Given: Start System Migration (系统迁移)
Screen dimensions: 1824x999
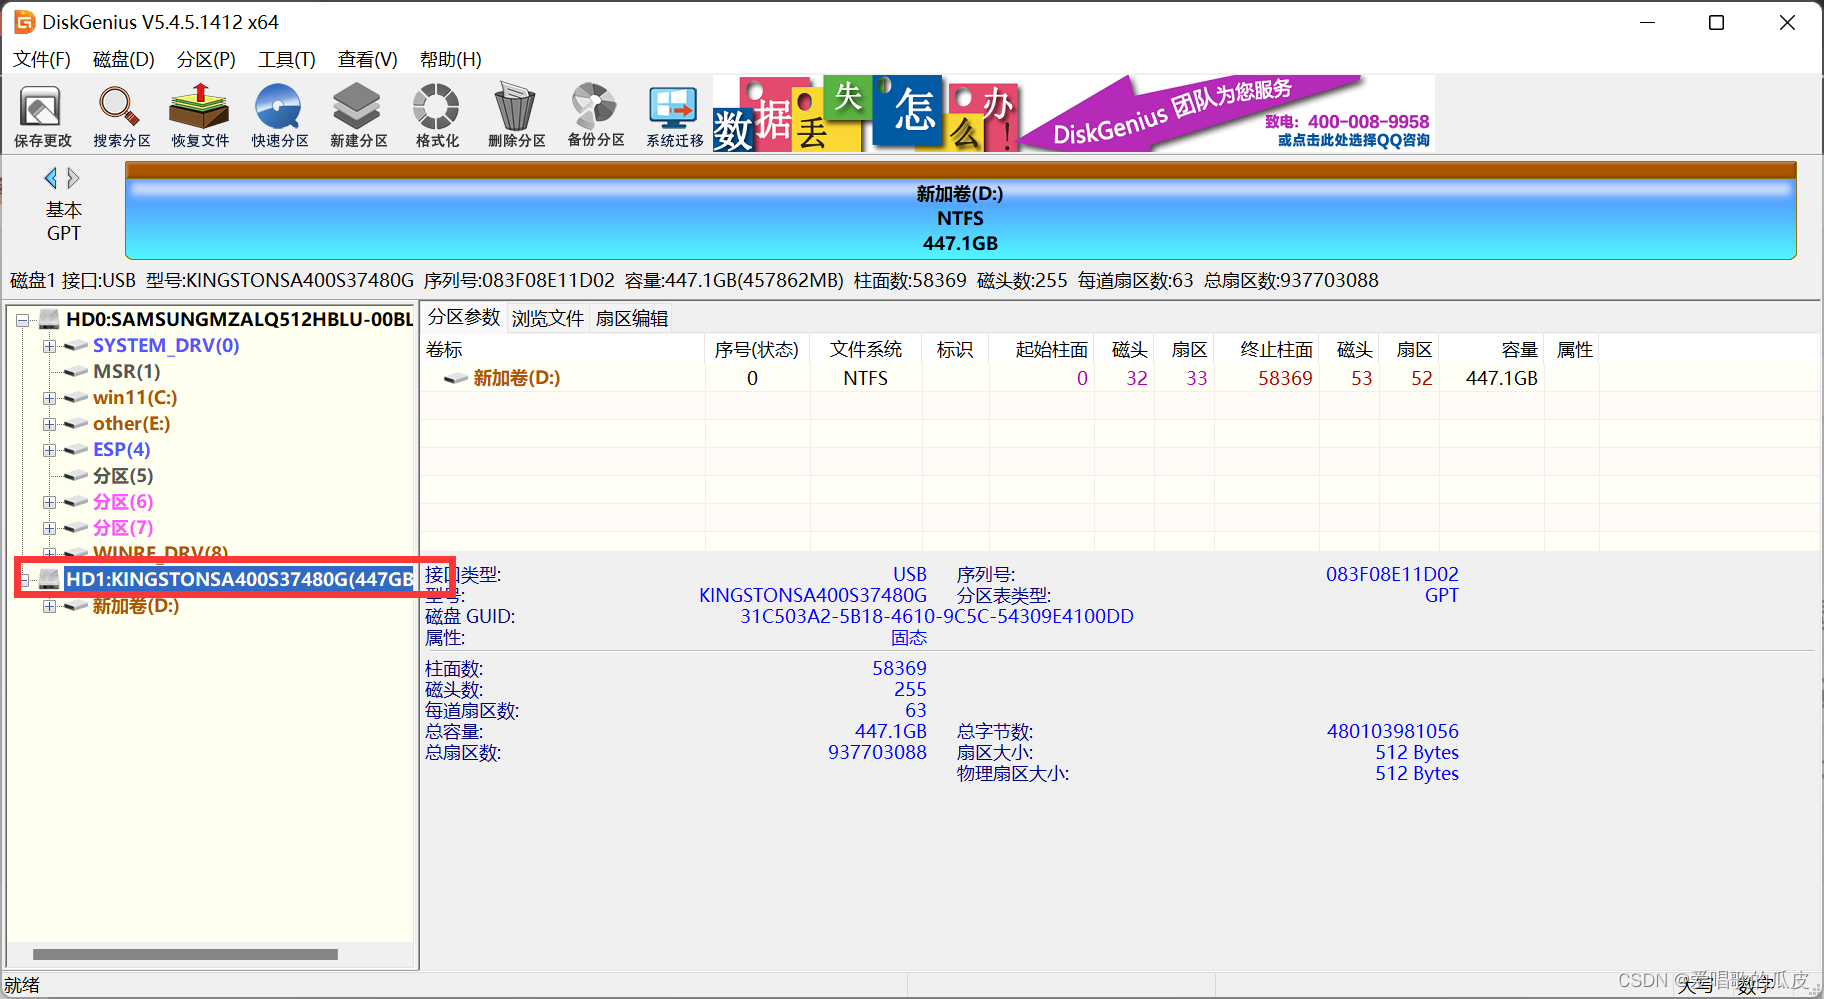Looking at the screenshot, I should (x=674, y=115).
